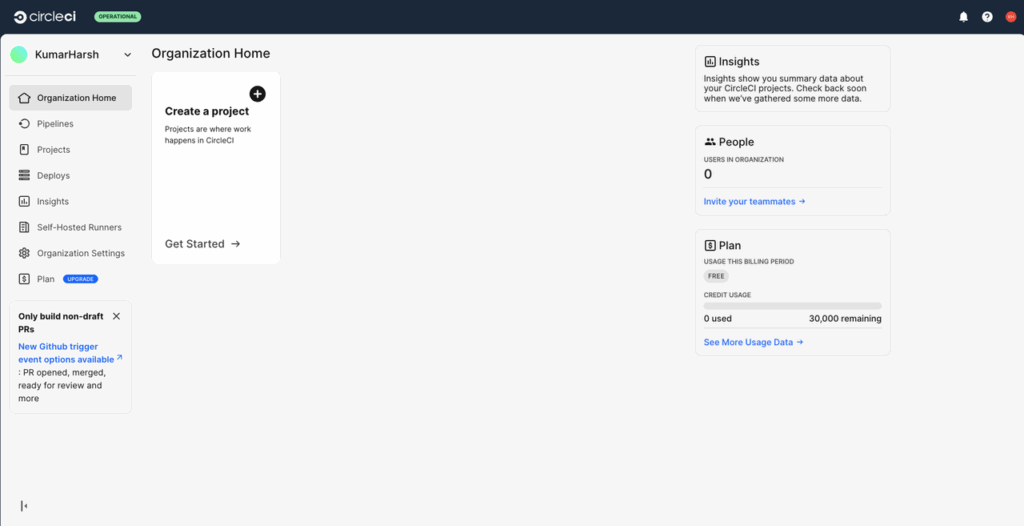Open New Github trigger event options link
Image resolution: width=1024 pixels, height=526 pixels.
tap(70, 353)
